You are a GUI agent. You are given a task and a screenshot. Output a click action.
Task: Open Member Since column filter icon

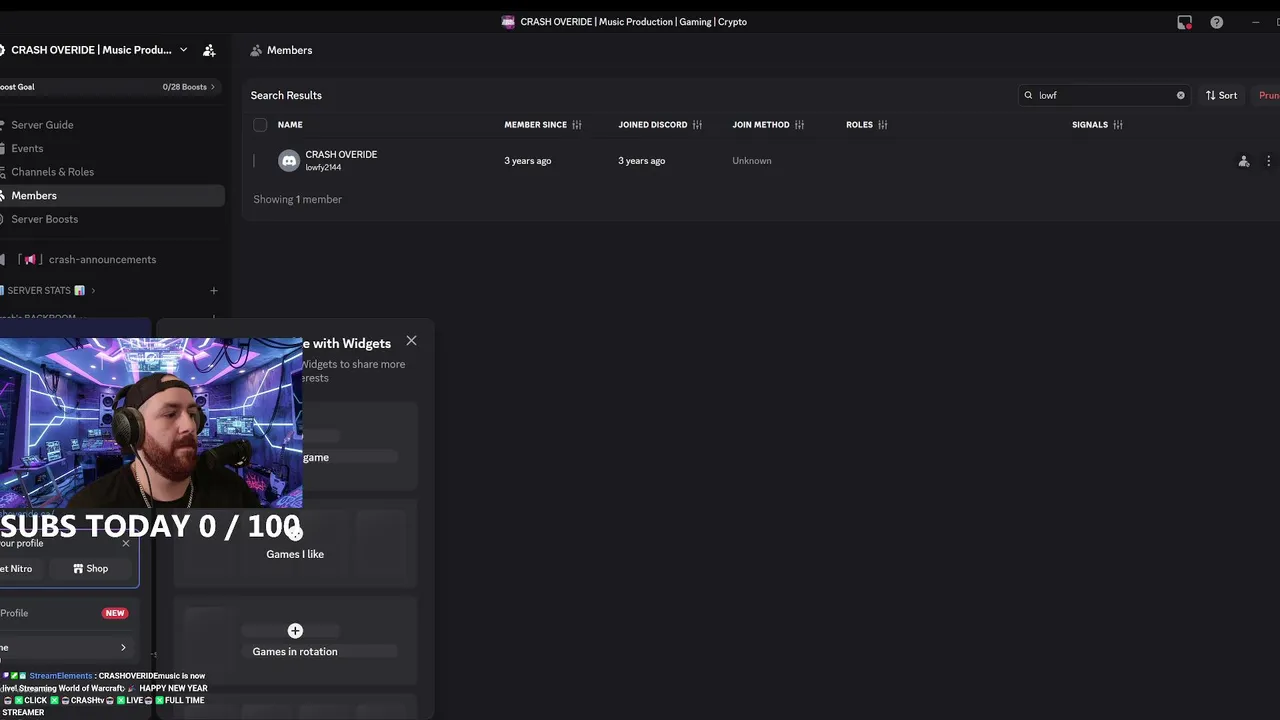pos(577,125)
